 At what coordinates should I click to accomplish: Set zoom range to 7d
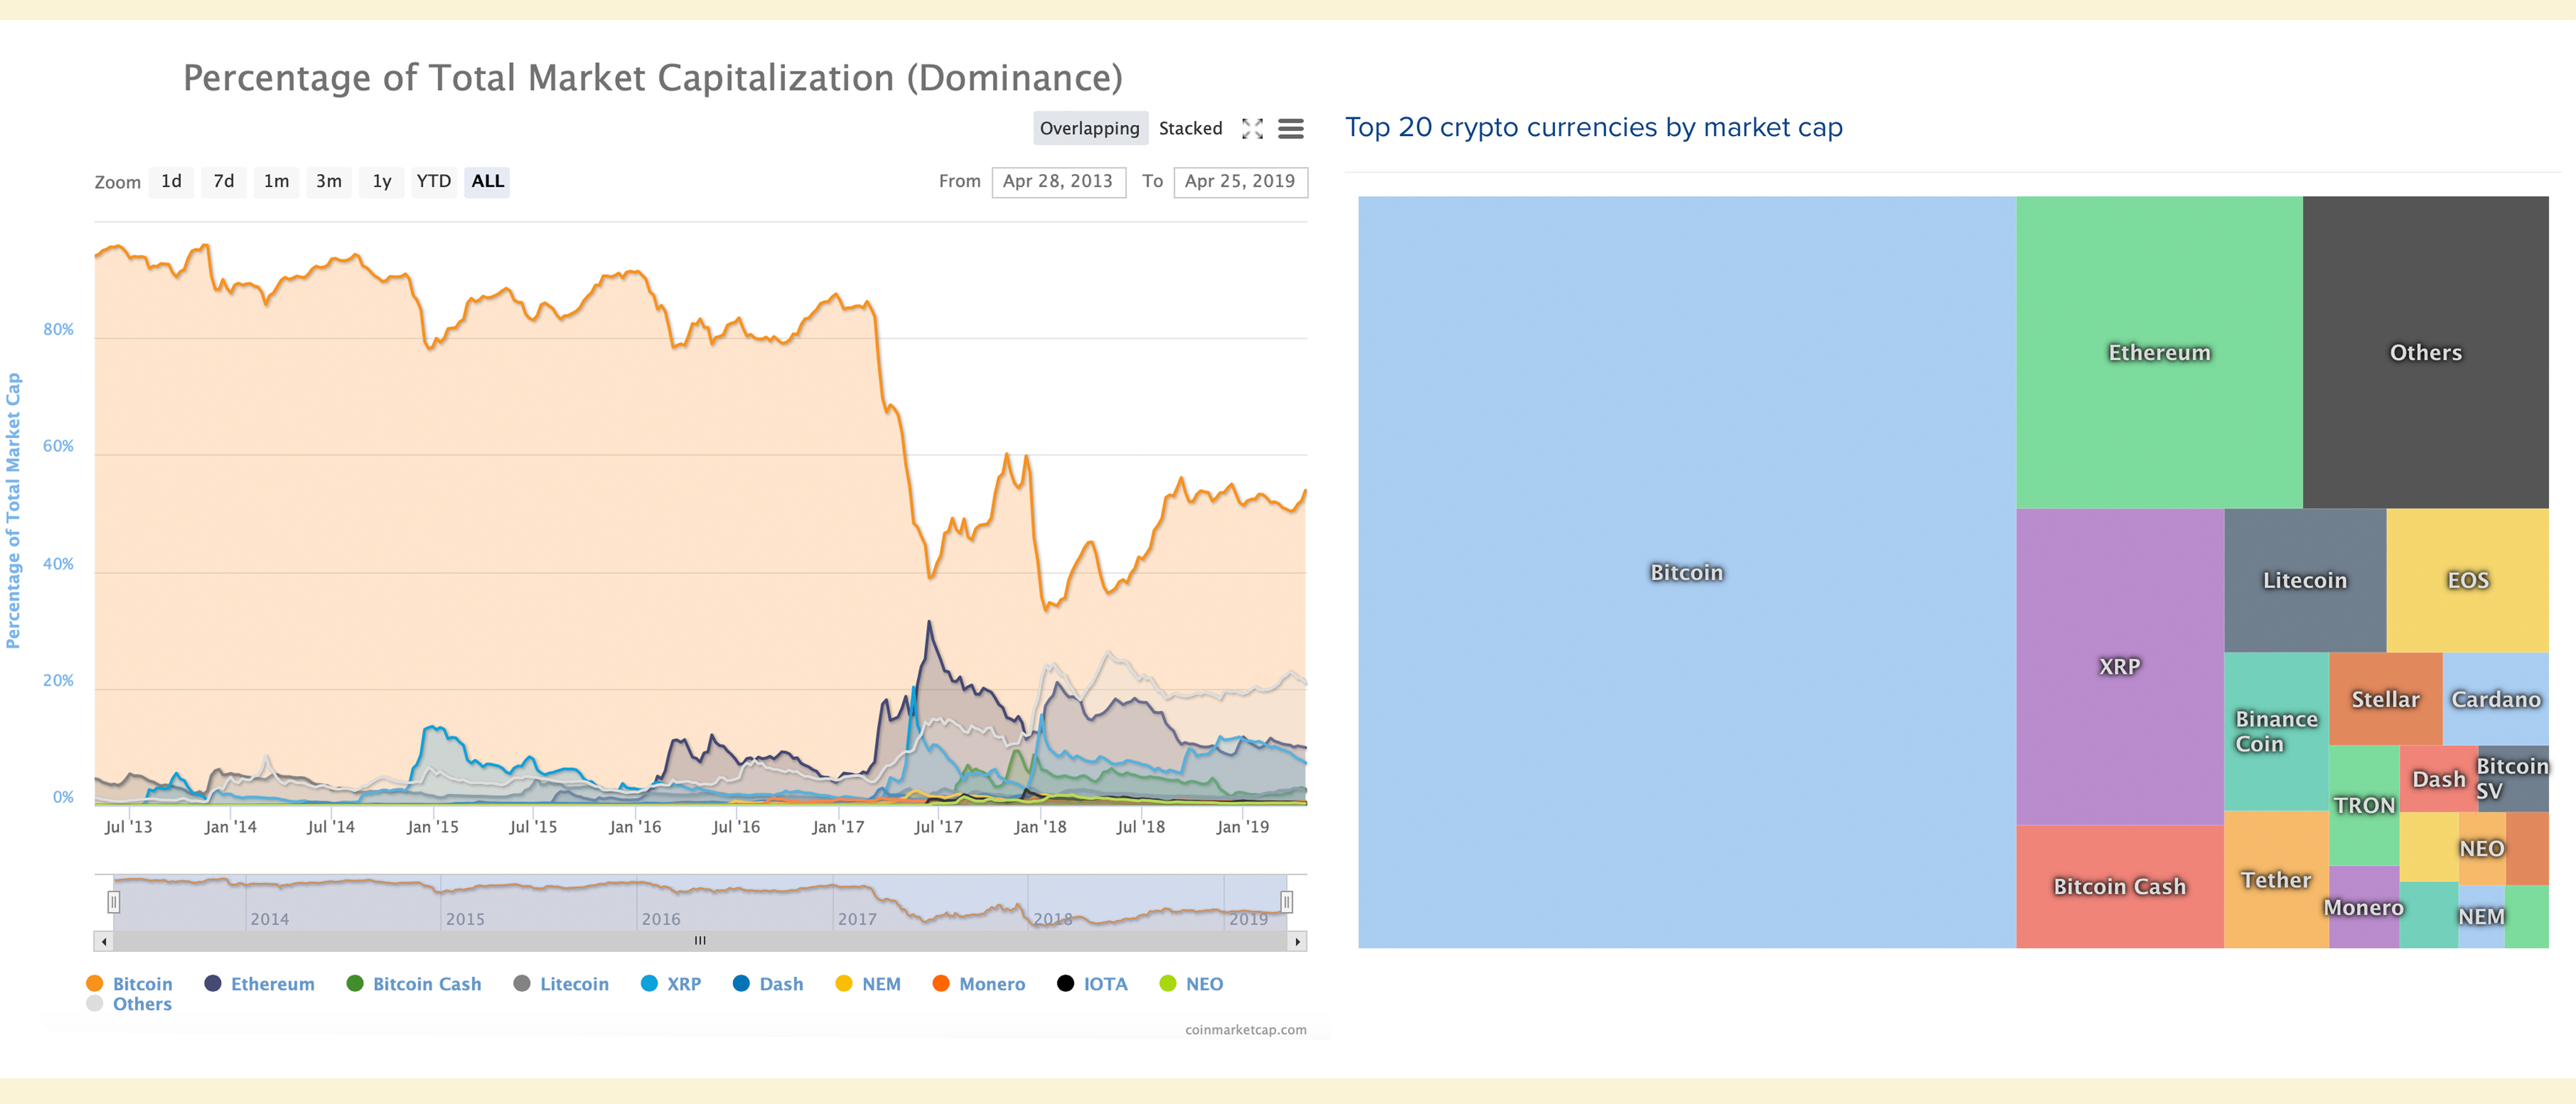point(224,182)
